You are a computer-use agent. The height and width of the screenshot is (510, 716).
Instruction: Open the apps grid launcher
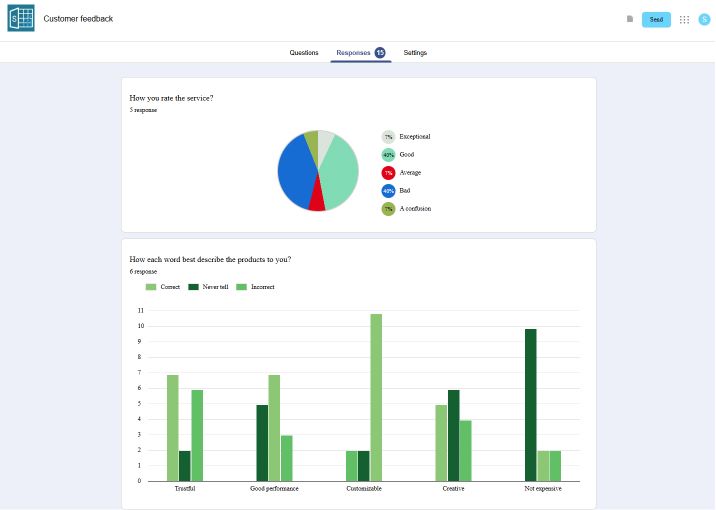click(684, 19)
